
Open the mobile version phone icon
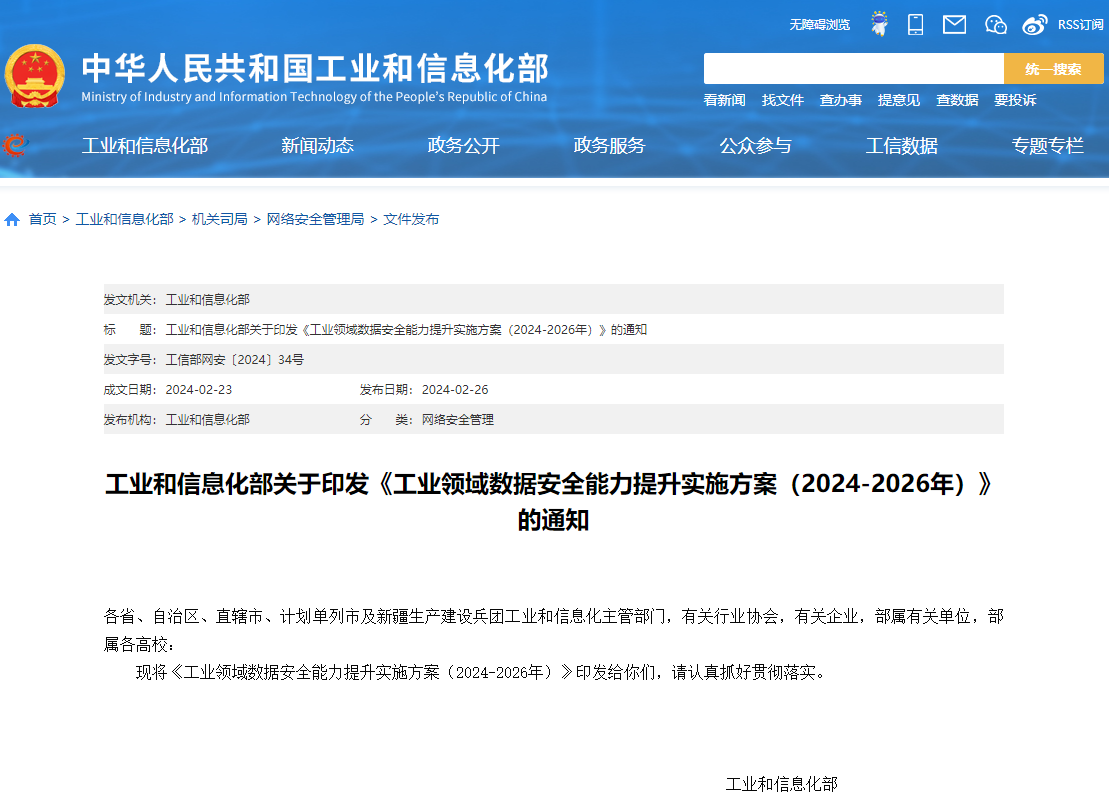[x=915, y=25]
